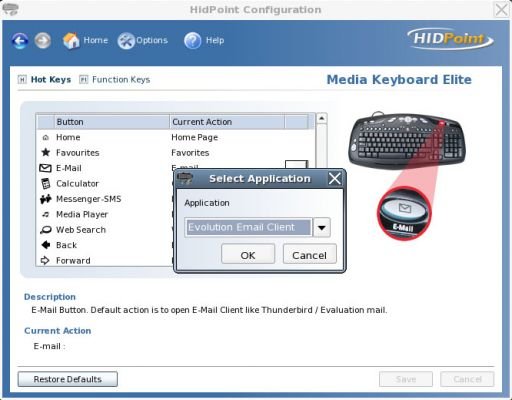The height and width of the screenshot is (400, 512).
Task: Select the Calculator icon row
Action: tap(104, 183)
